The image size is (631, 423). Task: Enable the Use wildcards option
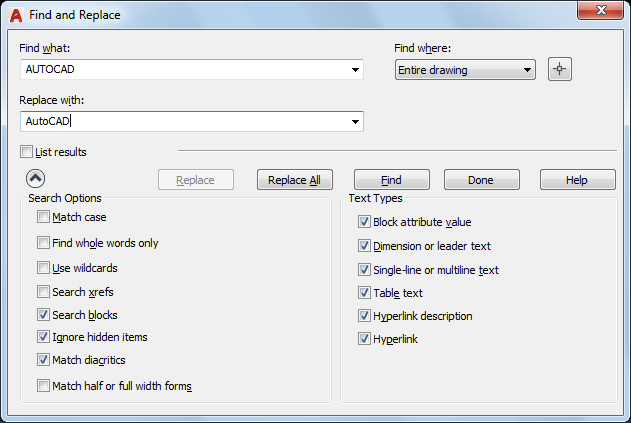pyautogui.click(x=43, y=268)
